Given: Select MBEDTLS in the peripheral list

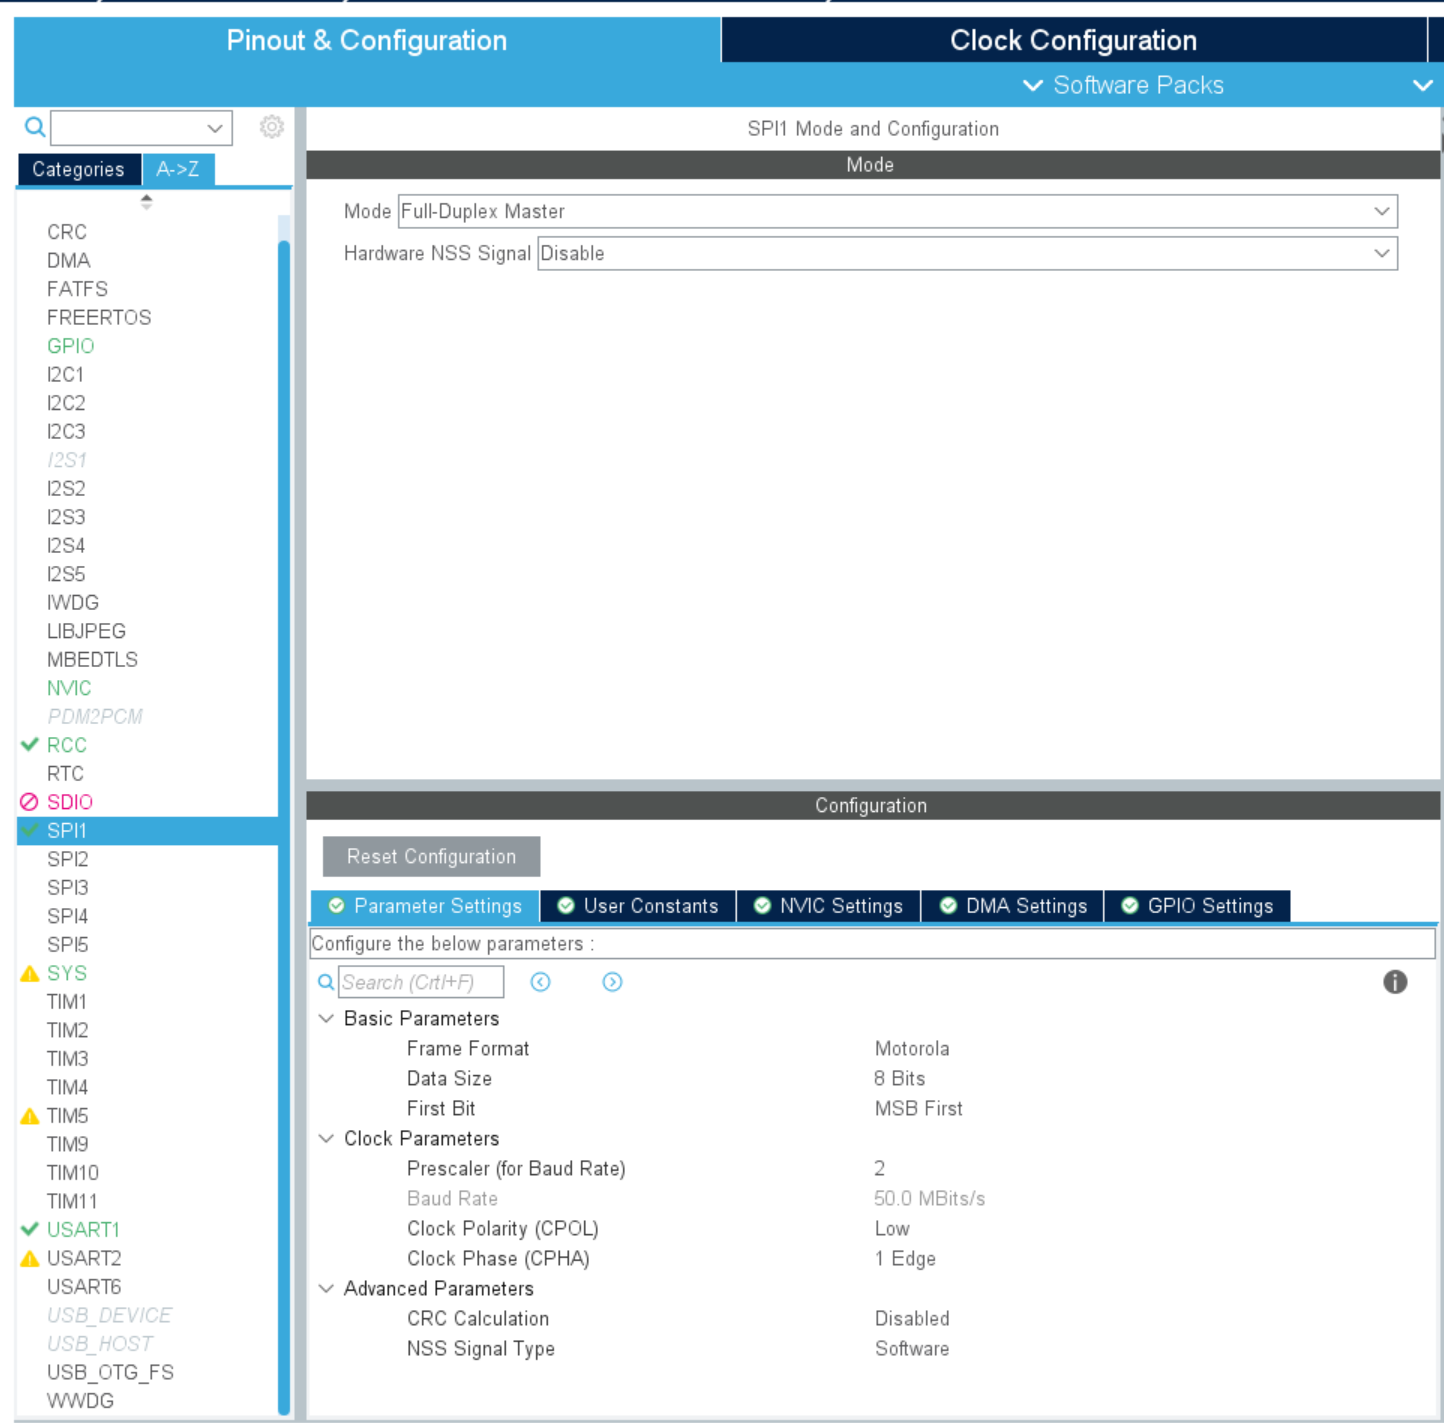Looking at the screenshot, I should [x=92, y=659].
